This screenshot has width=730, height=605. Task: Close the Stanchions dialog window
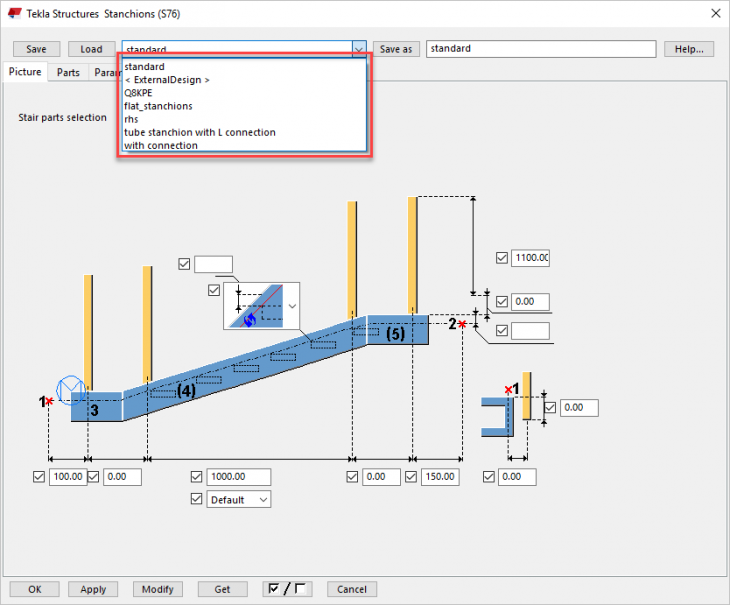point(714,14)
